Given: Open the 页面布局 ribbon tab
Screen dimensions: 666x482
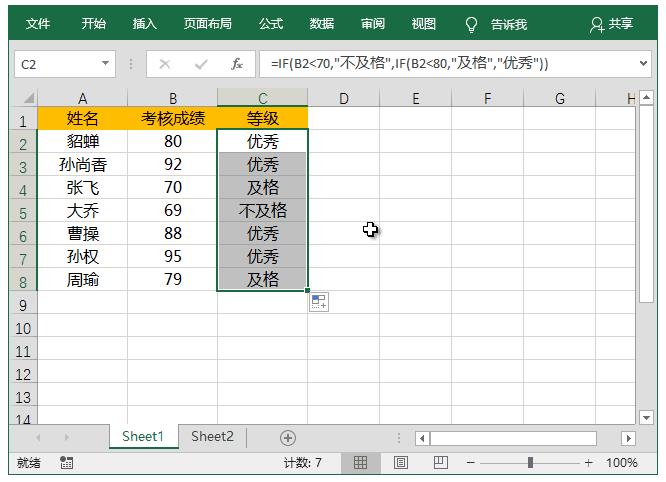Looking at the screenshot, I should coord(208,24).
